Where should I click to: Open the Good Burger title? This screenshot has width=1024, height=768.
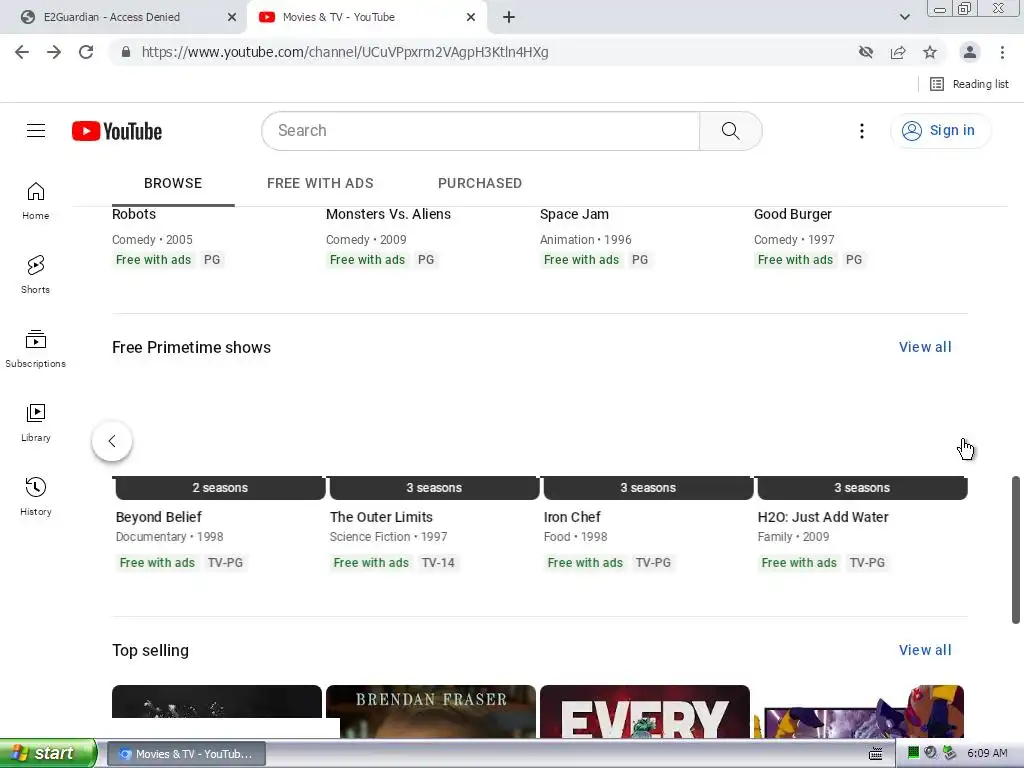pos(793,214)
